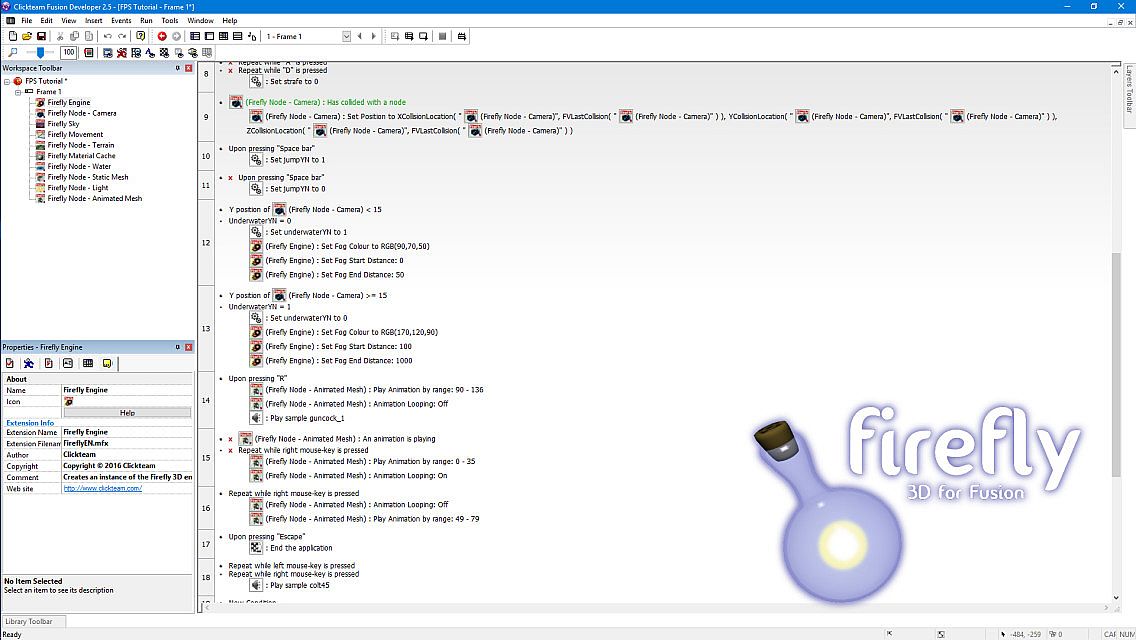The height and width of the screenshot is (640, 1136).
Task: Switch to the Frame Editor
Action: point(209,36)
